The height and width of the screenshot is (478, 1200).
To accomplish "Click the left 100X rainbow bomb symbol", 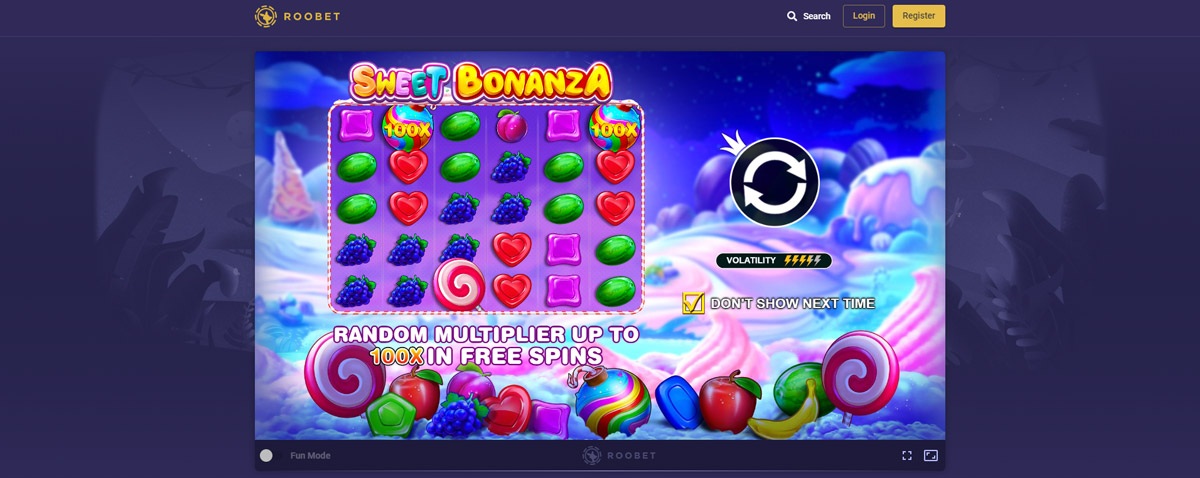I will click(408, 126).
